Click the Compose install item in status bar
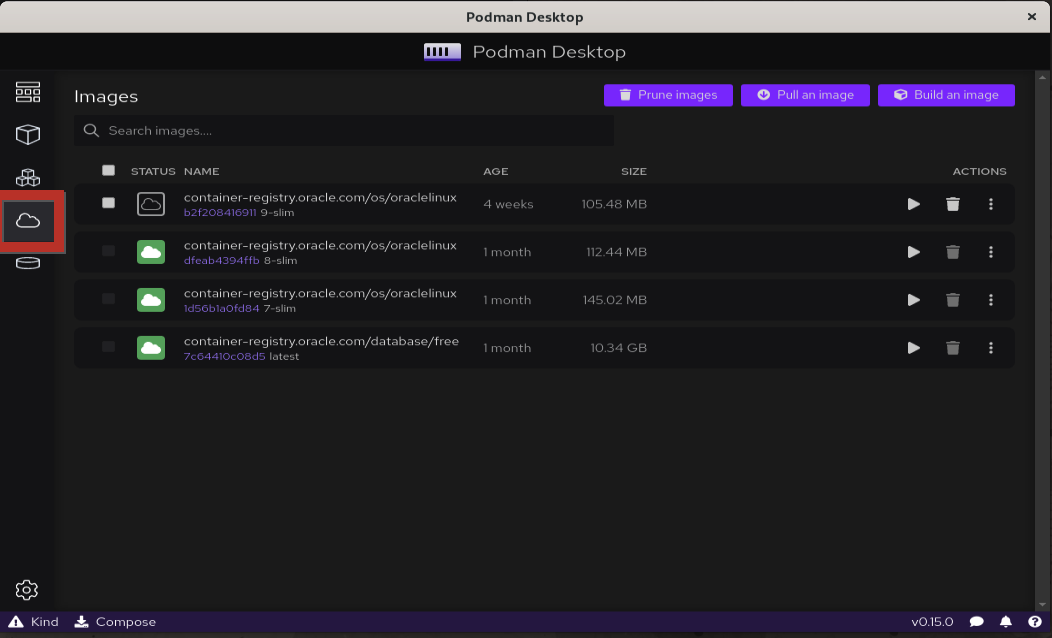 pyautogui.click(x=115, y=622)
